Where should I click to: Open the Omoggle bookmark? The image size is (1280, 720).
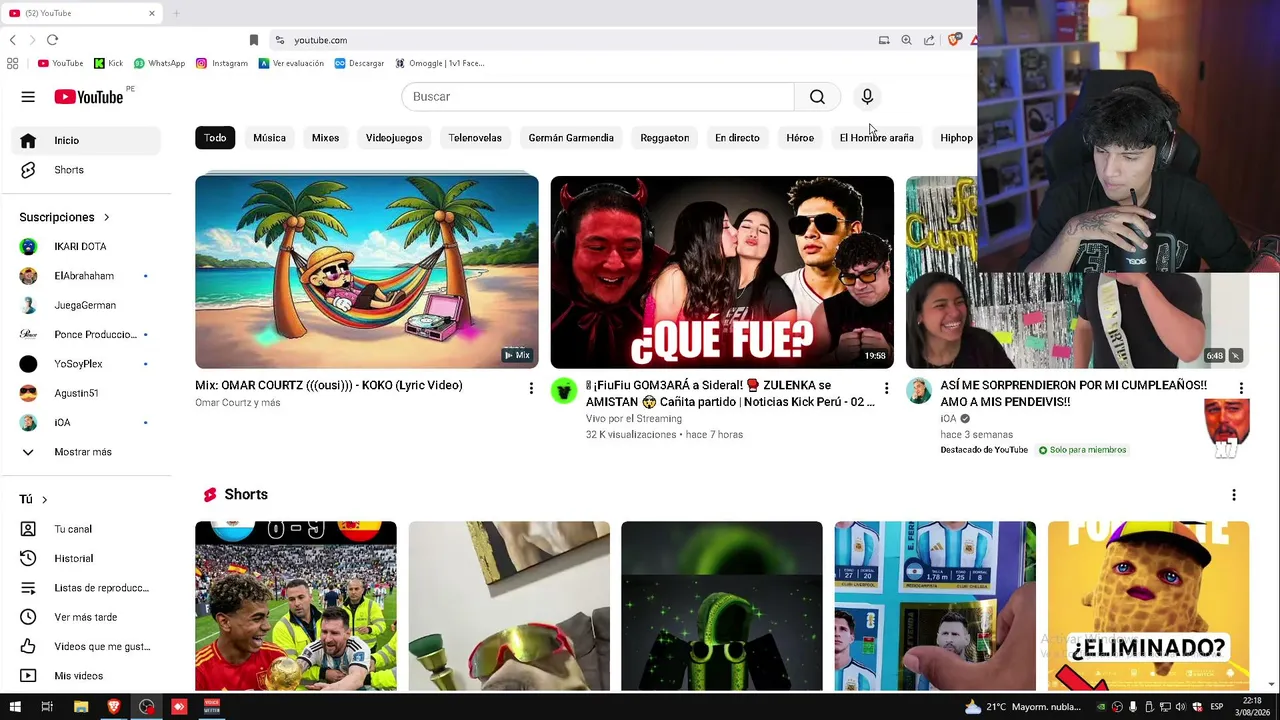pyautogui.click(x=439, y=63)
